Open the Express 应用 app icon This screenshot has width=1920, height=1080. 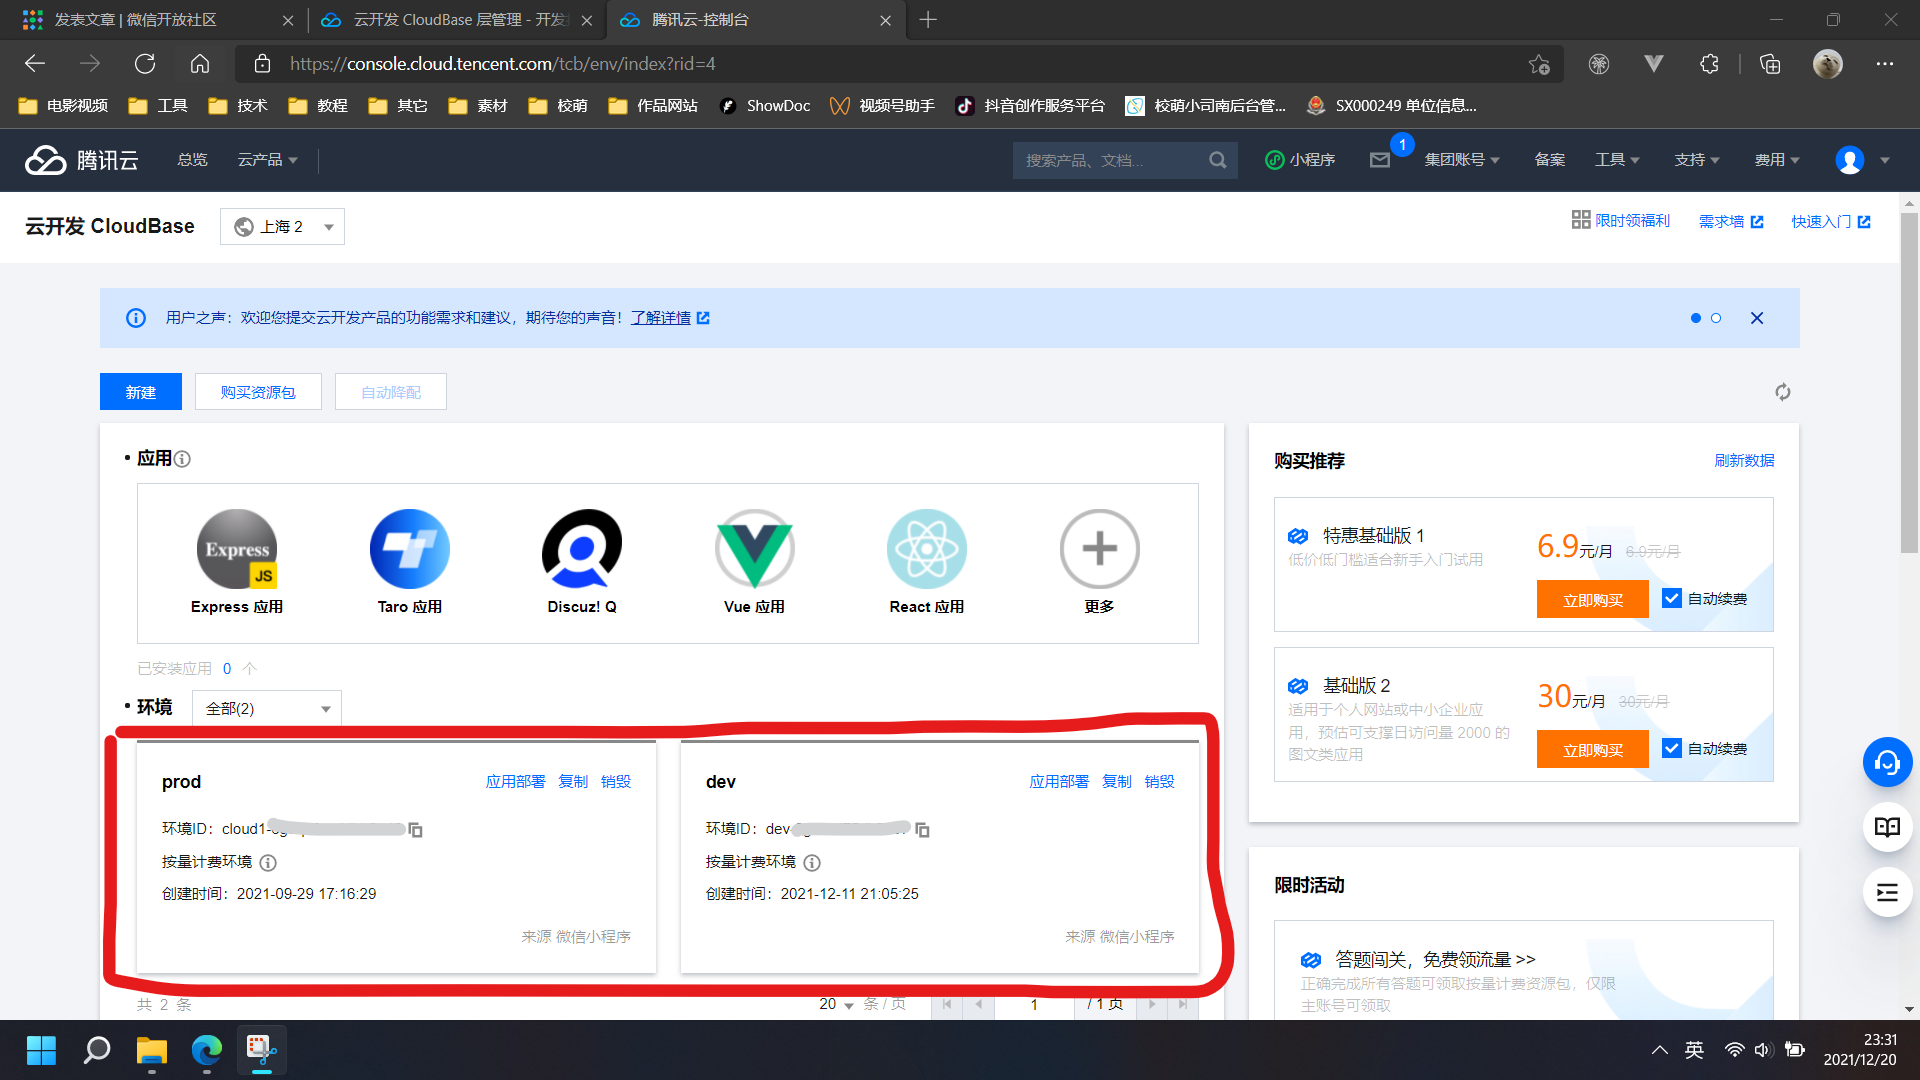pos(237,549)
